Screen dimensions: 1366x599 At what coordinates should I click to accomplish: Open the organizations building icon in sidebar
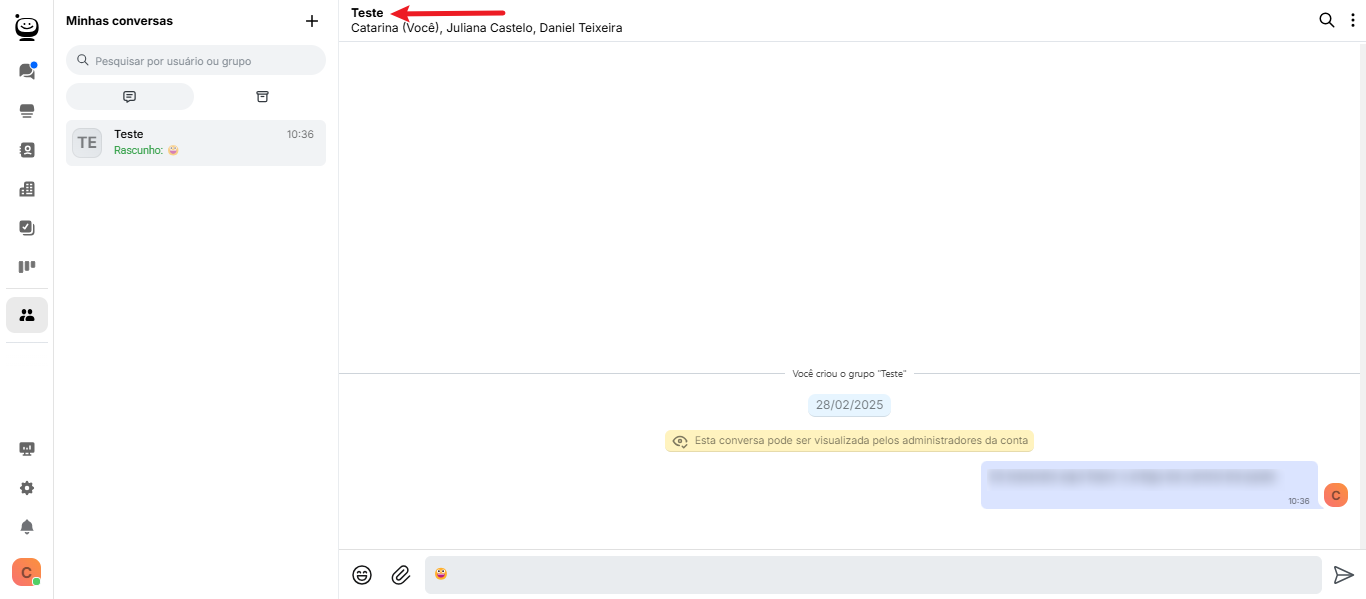pos(27,189)
